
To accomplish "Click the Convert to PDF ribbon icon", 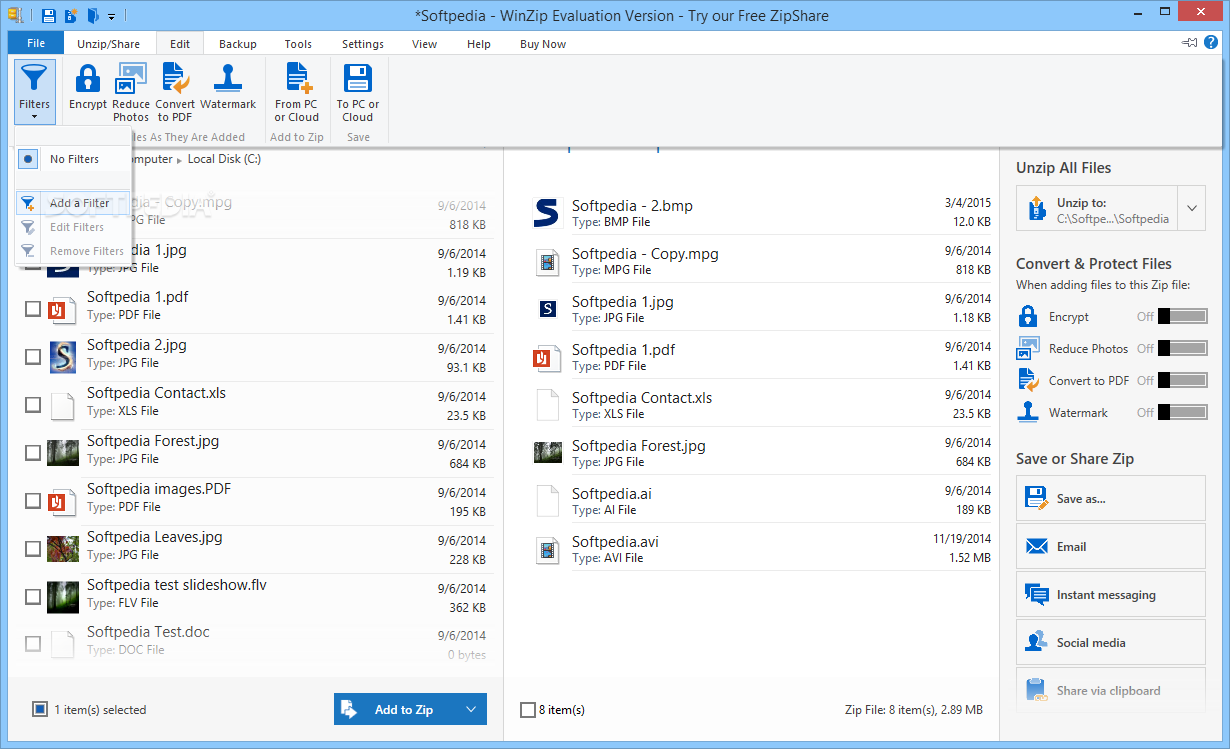I will pyautogui.click(x=176, y=79).
